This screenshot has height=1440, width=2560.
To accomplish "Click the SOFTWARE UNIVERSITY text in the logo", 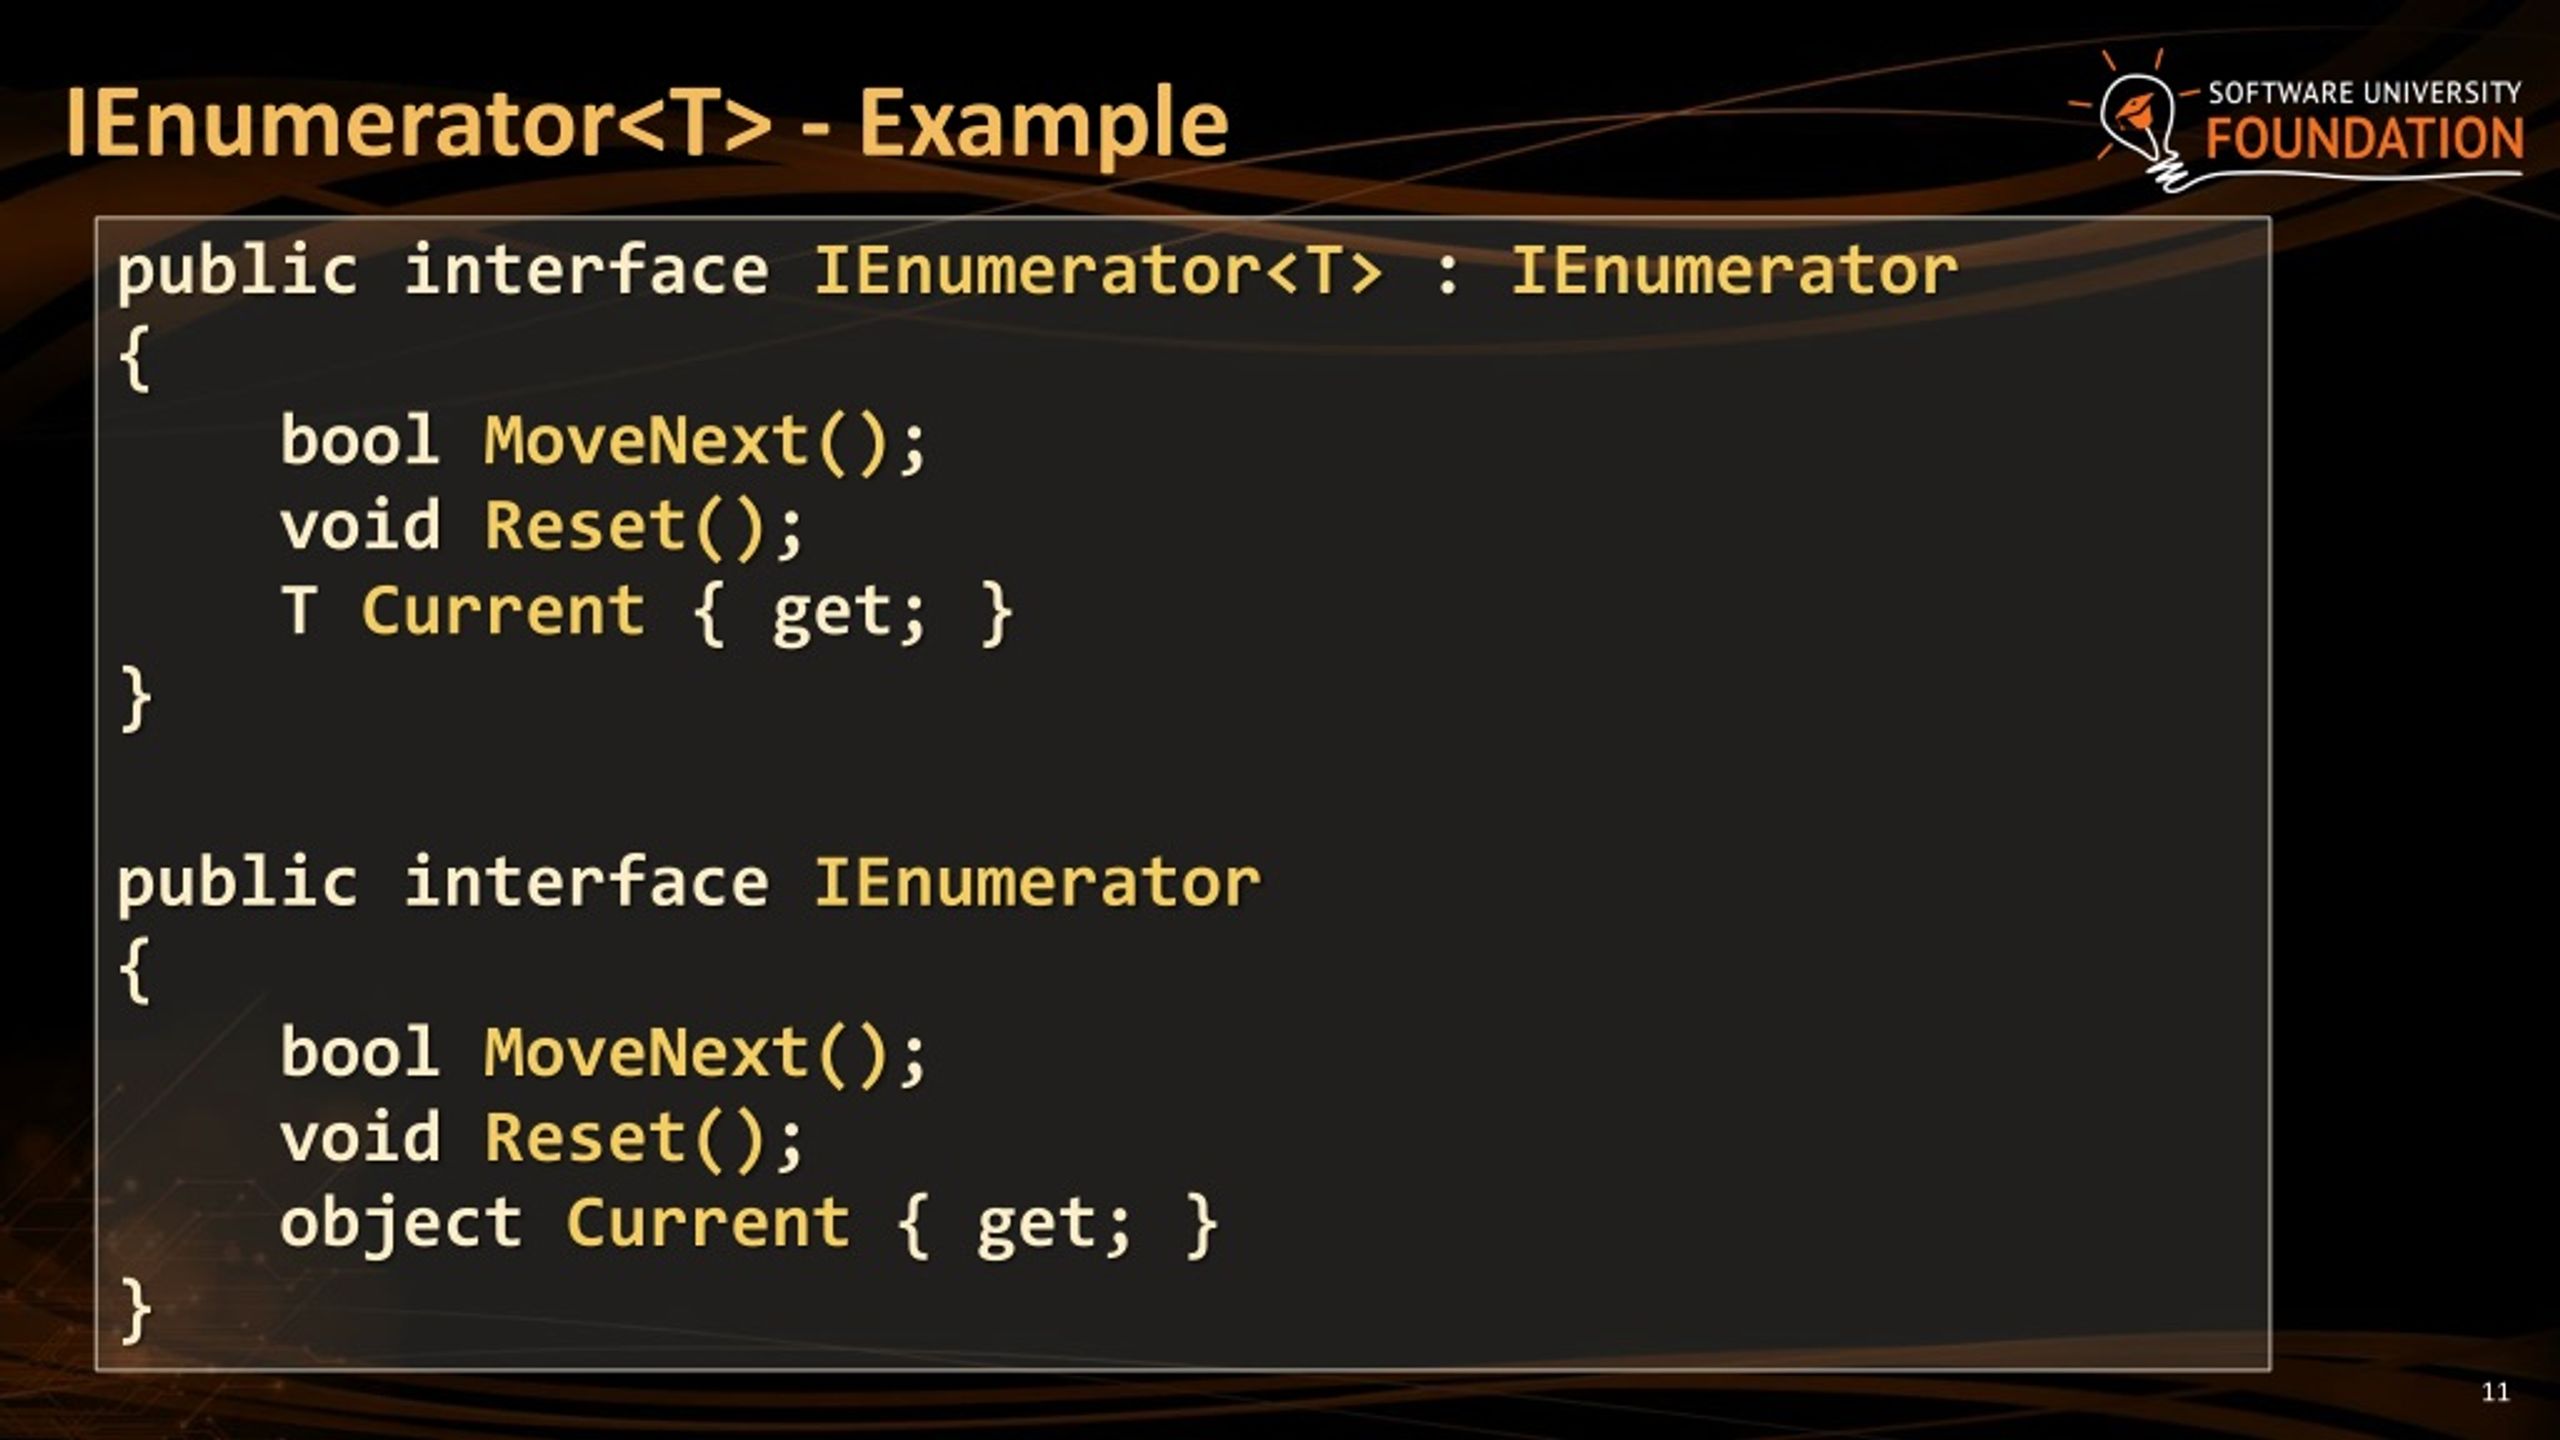I will [2365, 93].
